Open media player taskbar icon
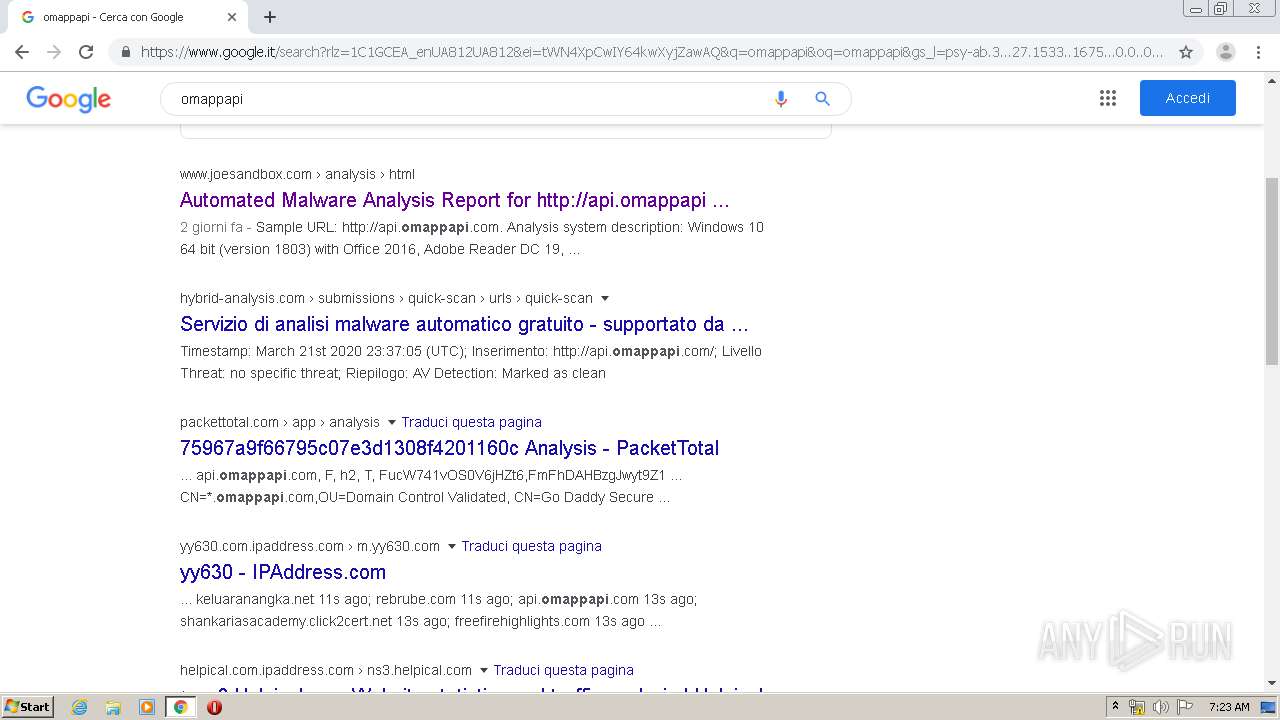The image size is (1280, 720). click(x=147, y=707)
